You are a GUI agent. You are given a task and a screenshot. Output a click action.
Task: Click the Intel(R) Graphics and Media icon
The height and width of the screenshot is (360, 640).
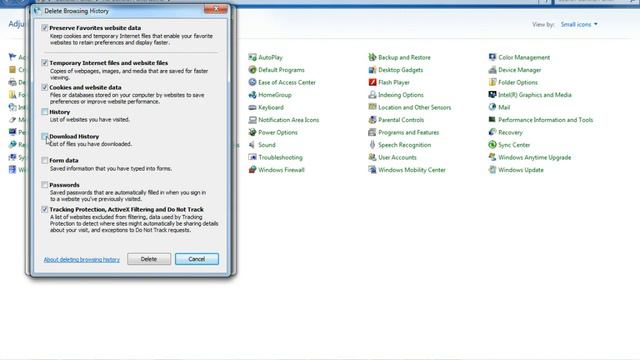(492, 95)
